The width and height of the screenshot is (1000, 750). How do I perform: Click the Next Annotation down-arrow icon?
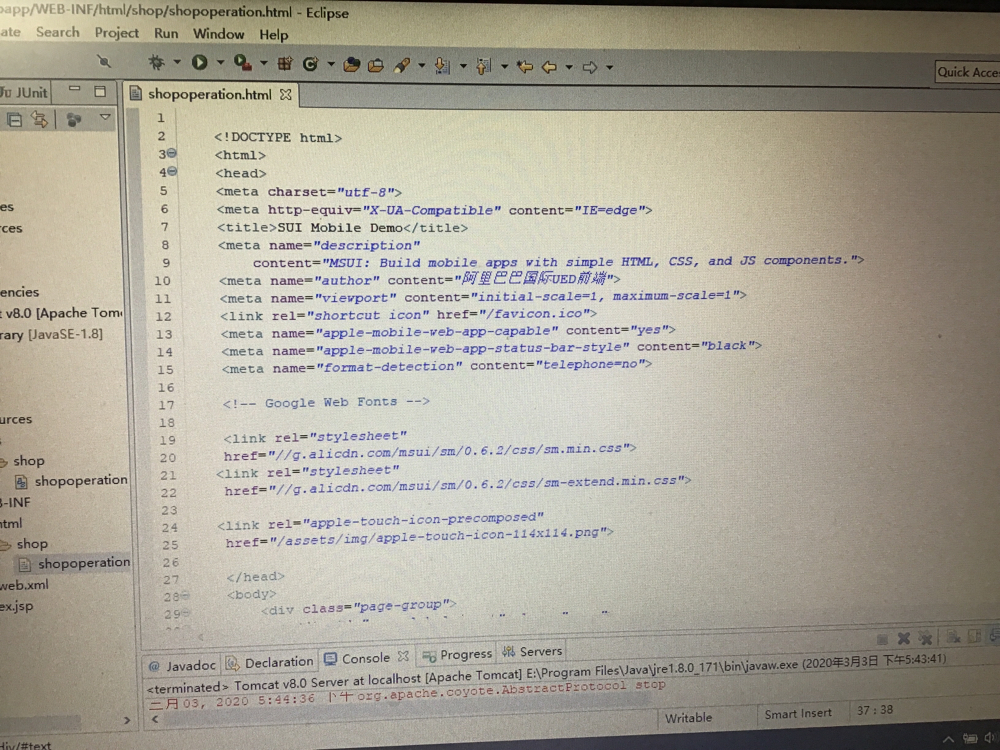[441, 66]
